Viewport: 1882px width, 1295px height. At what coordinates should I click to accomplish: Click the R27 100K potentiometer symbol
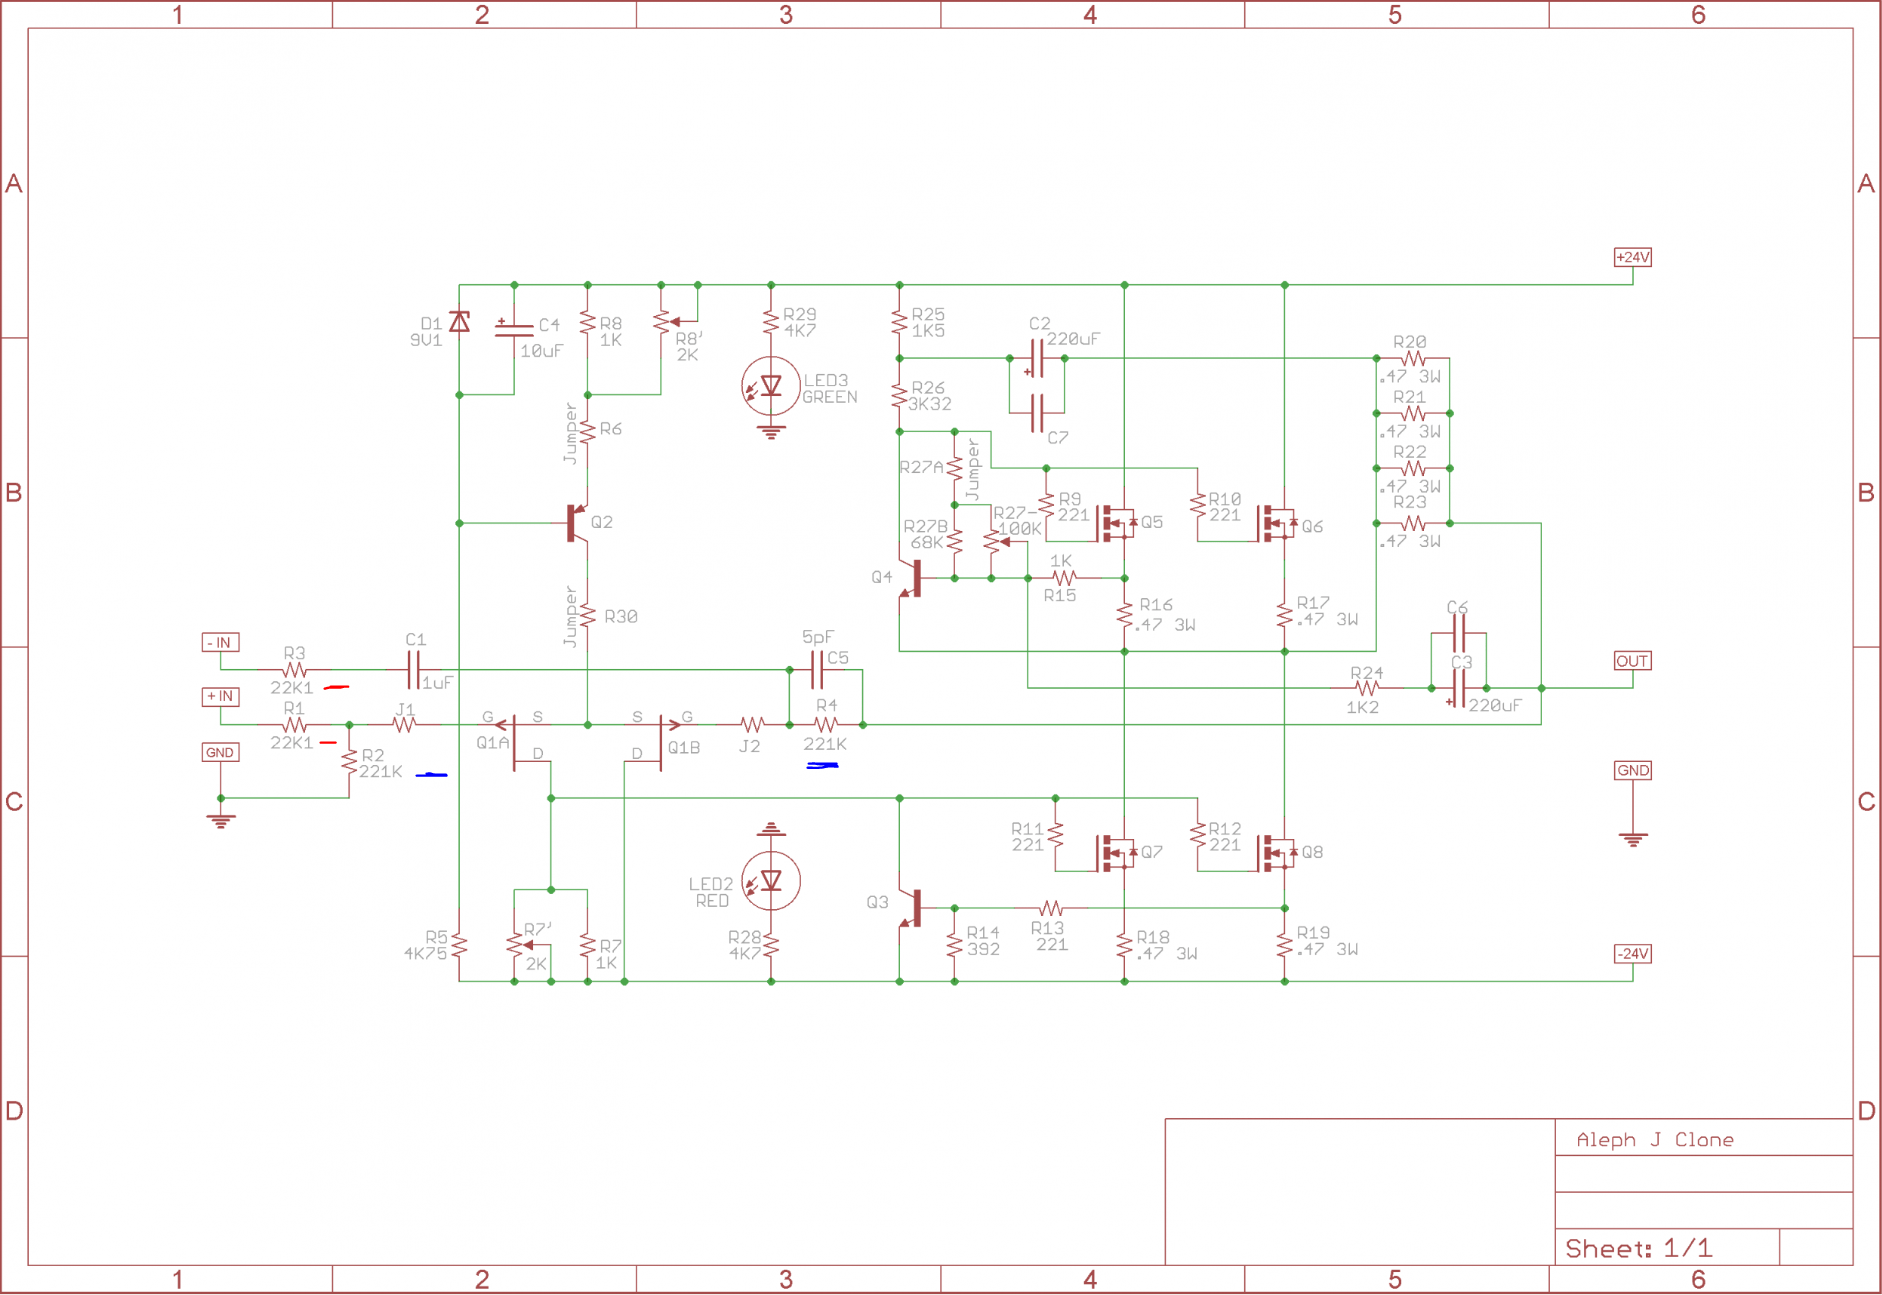[996, 542]
